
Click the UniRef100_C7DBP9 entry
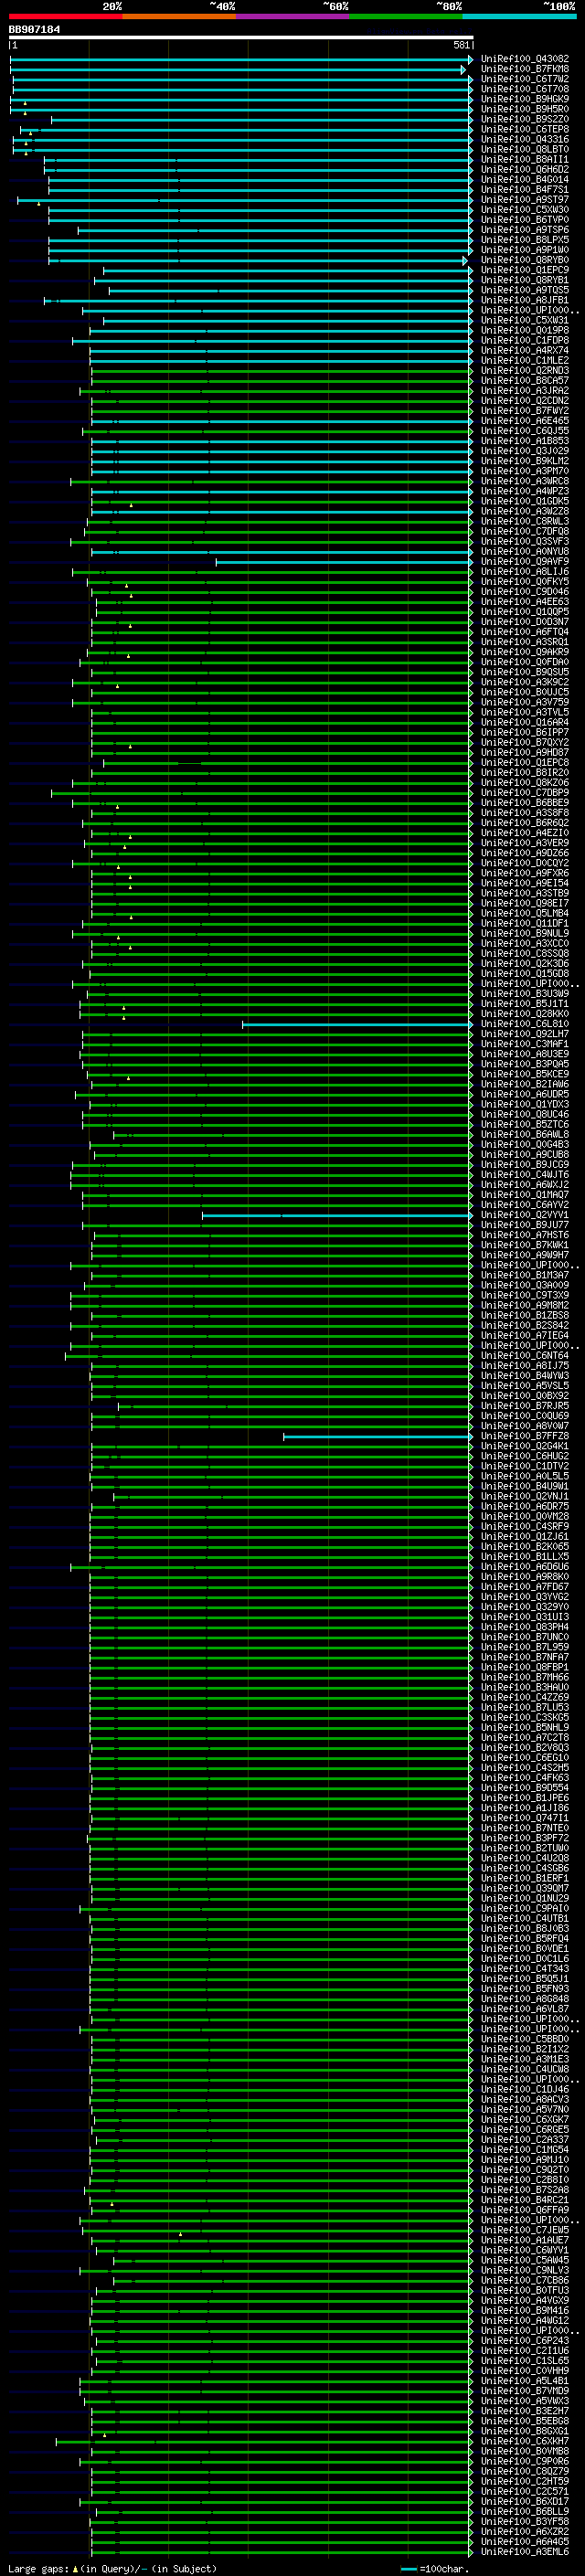click(x=525, y=793)
